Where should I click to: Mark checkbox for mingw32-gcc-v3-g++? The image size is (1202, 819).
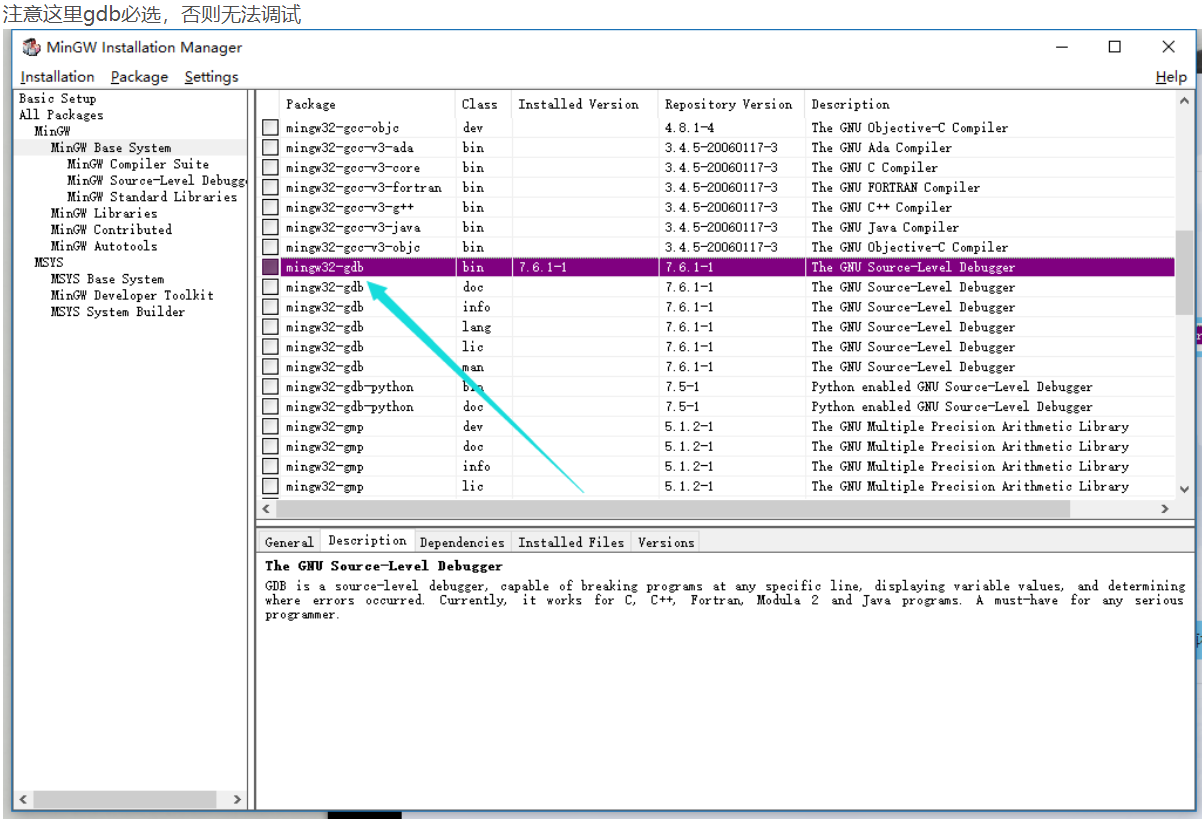[x=270, y=208]
